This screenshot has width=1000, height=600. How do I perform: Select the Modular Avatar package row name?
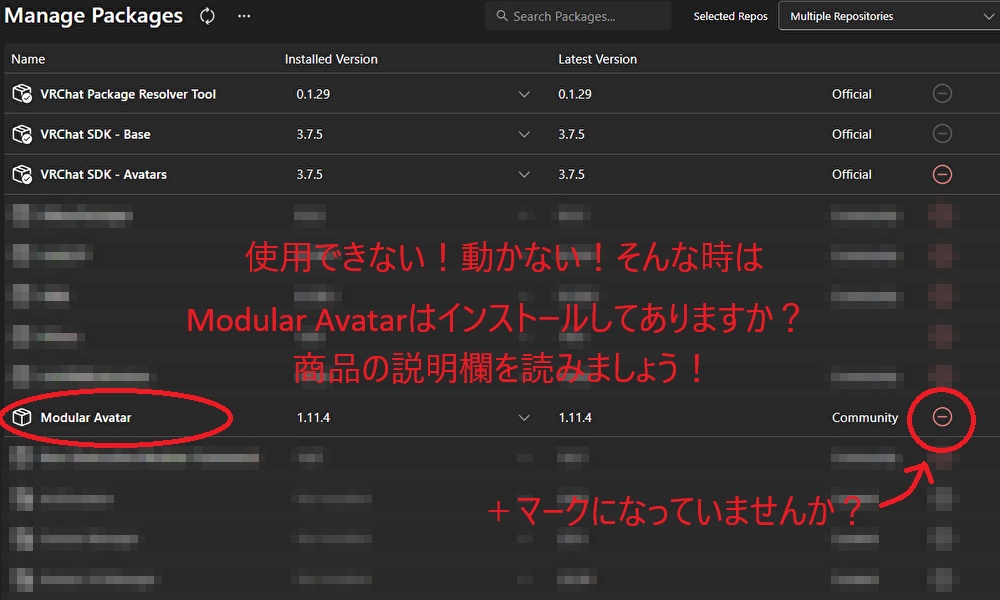86,418
